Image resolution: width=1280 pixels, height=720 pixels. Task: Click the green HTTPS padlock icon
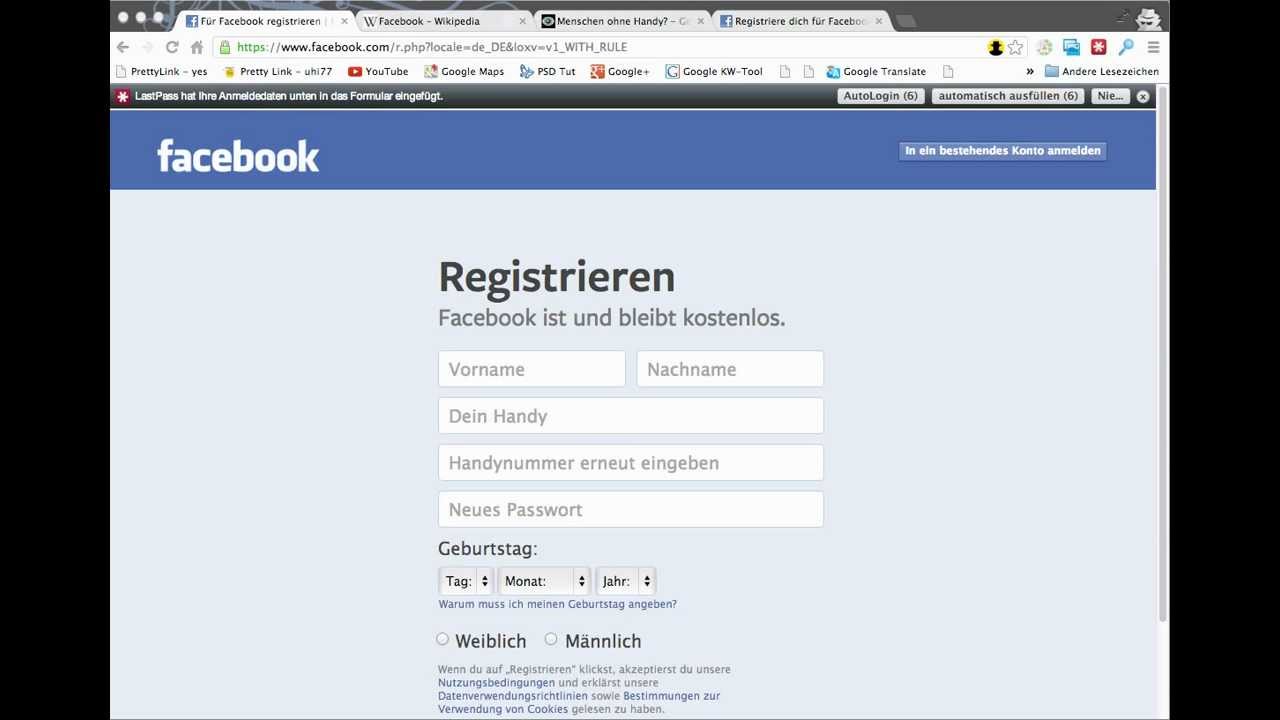click(x=225, y=47)
